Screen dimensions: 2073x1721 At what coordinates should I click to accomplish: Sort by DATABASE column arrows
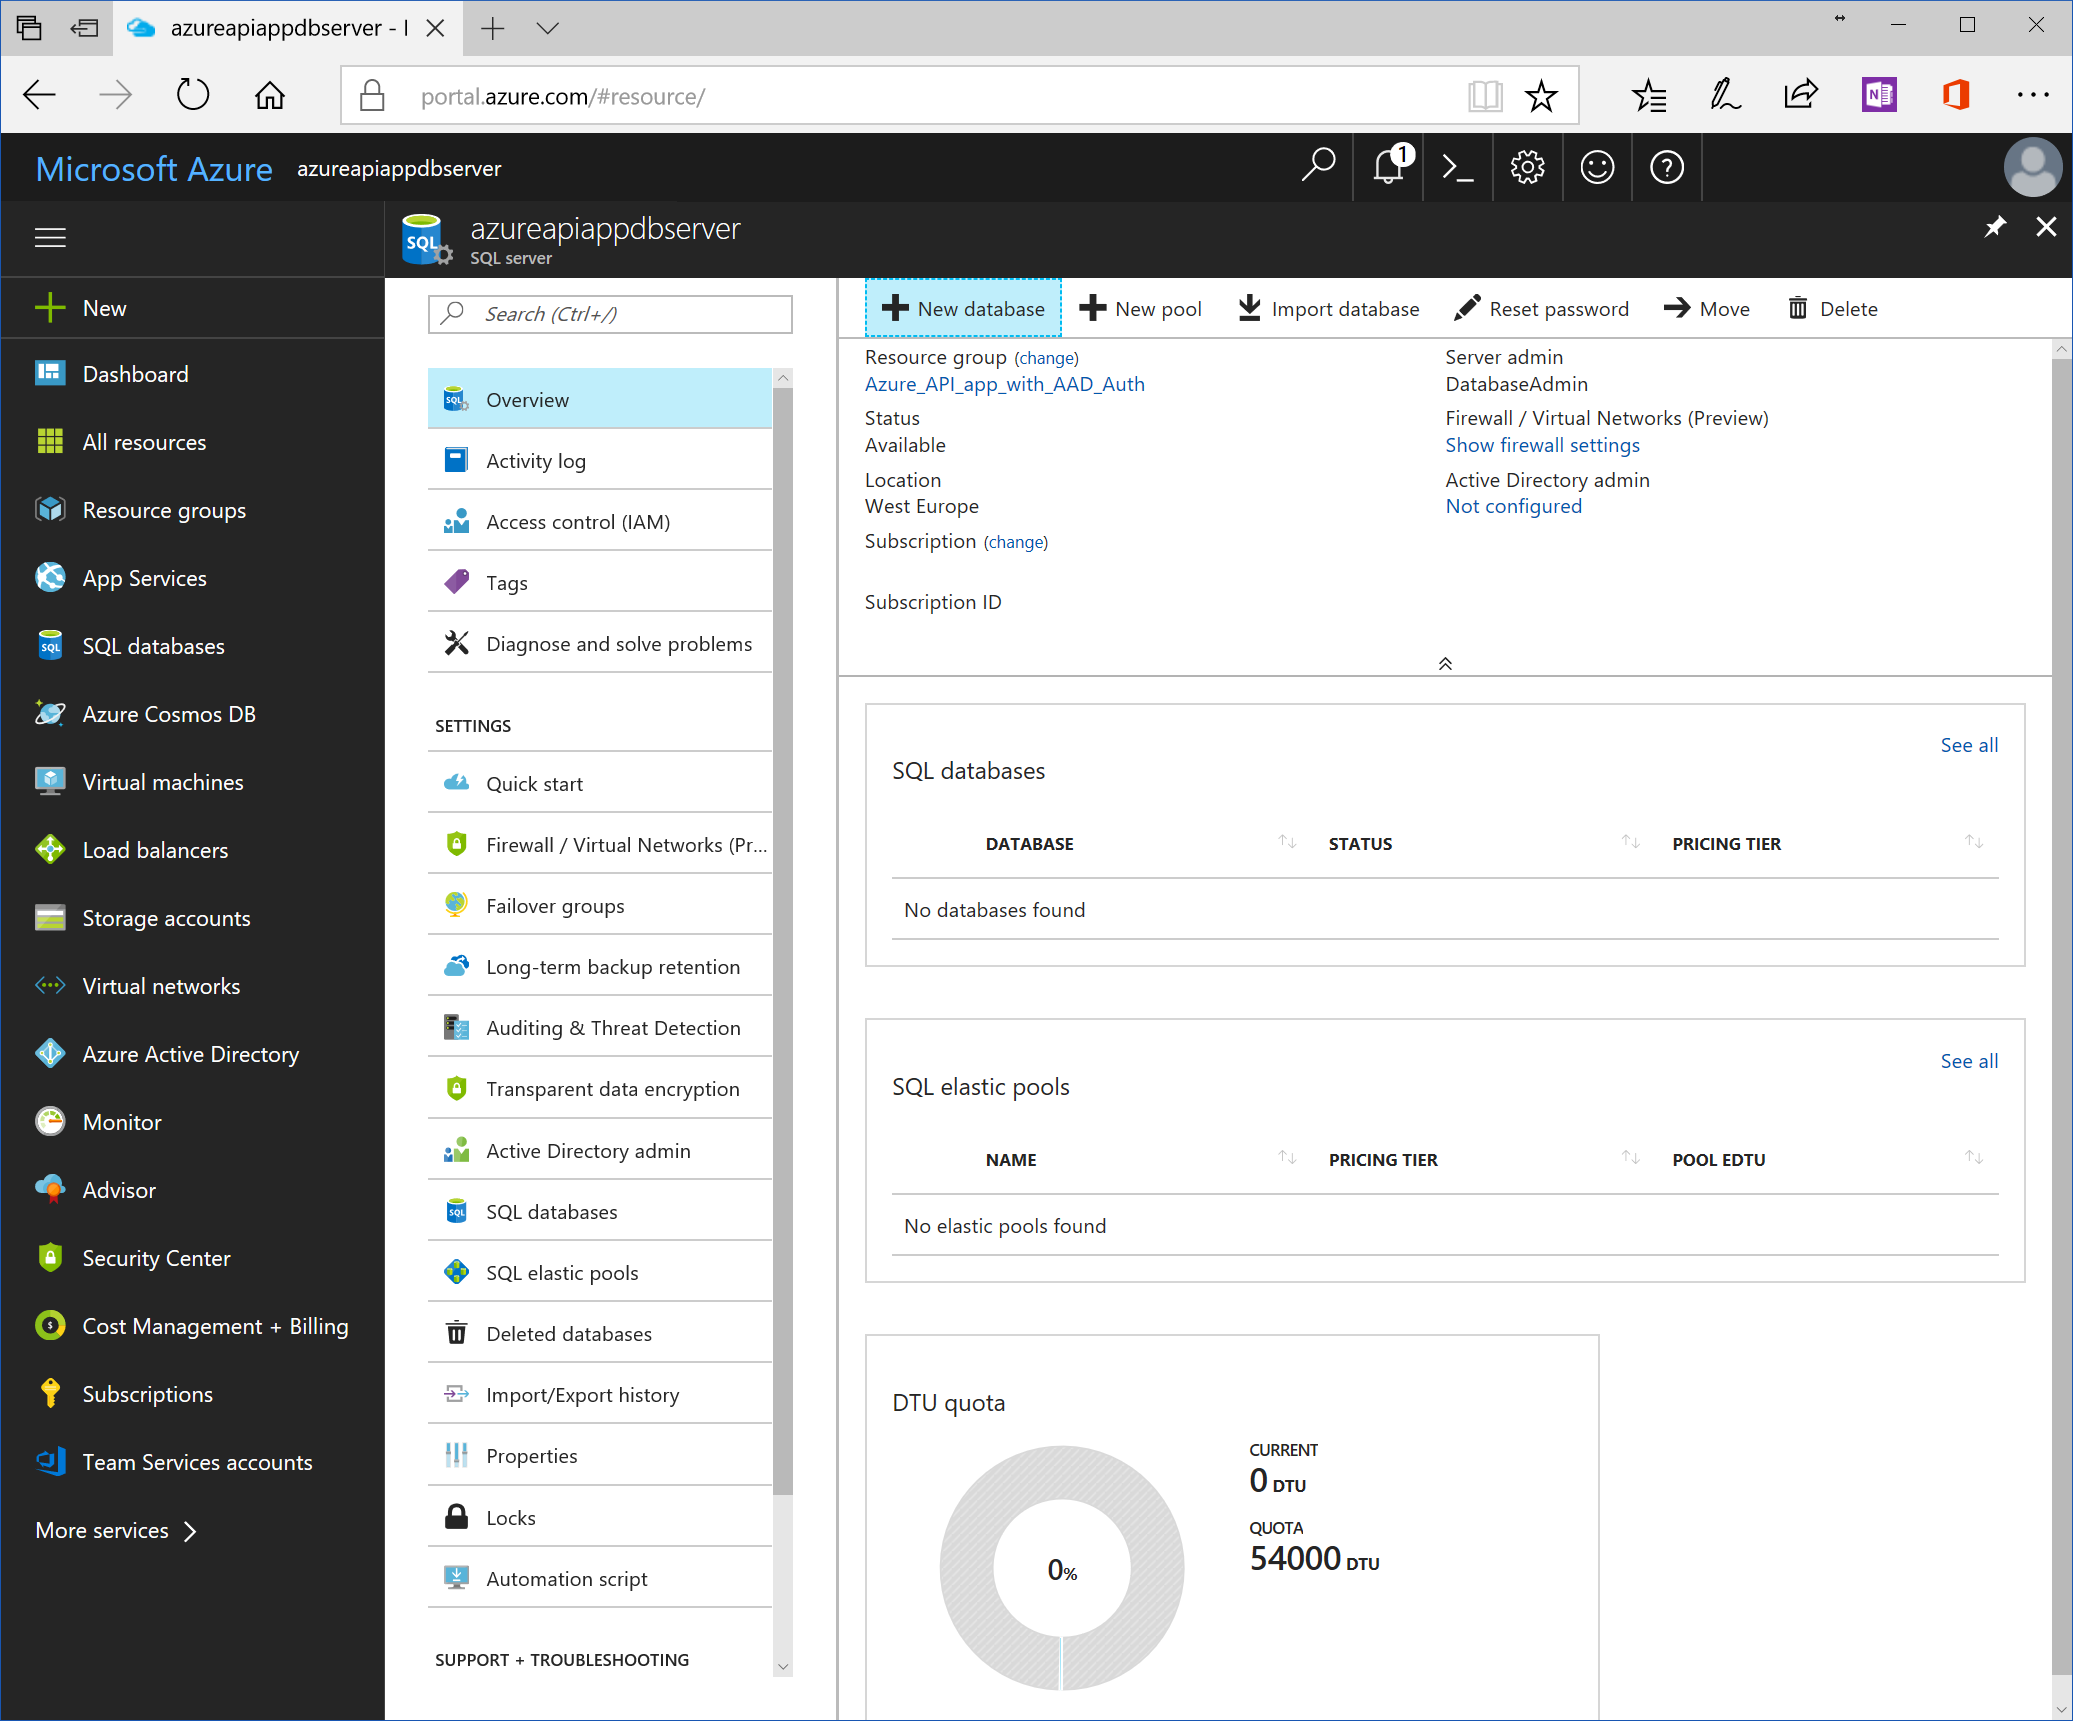pos(1287,843)
